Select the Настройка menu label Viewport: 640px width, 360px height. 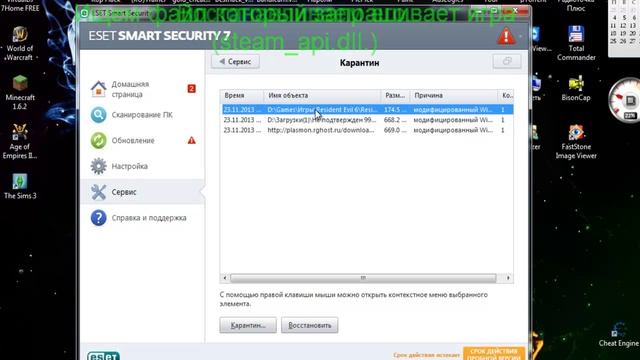(130, 167)
